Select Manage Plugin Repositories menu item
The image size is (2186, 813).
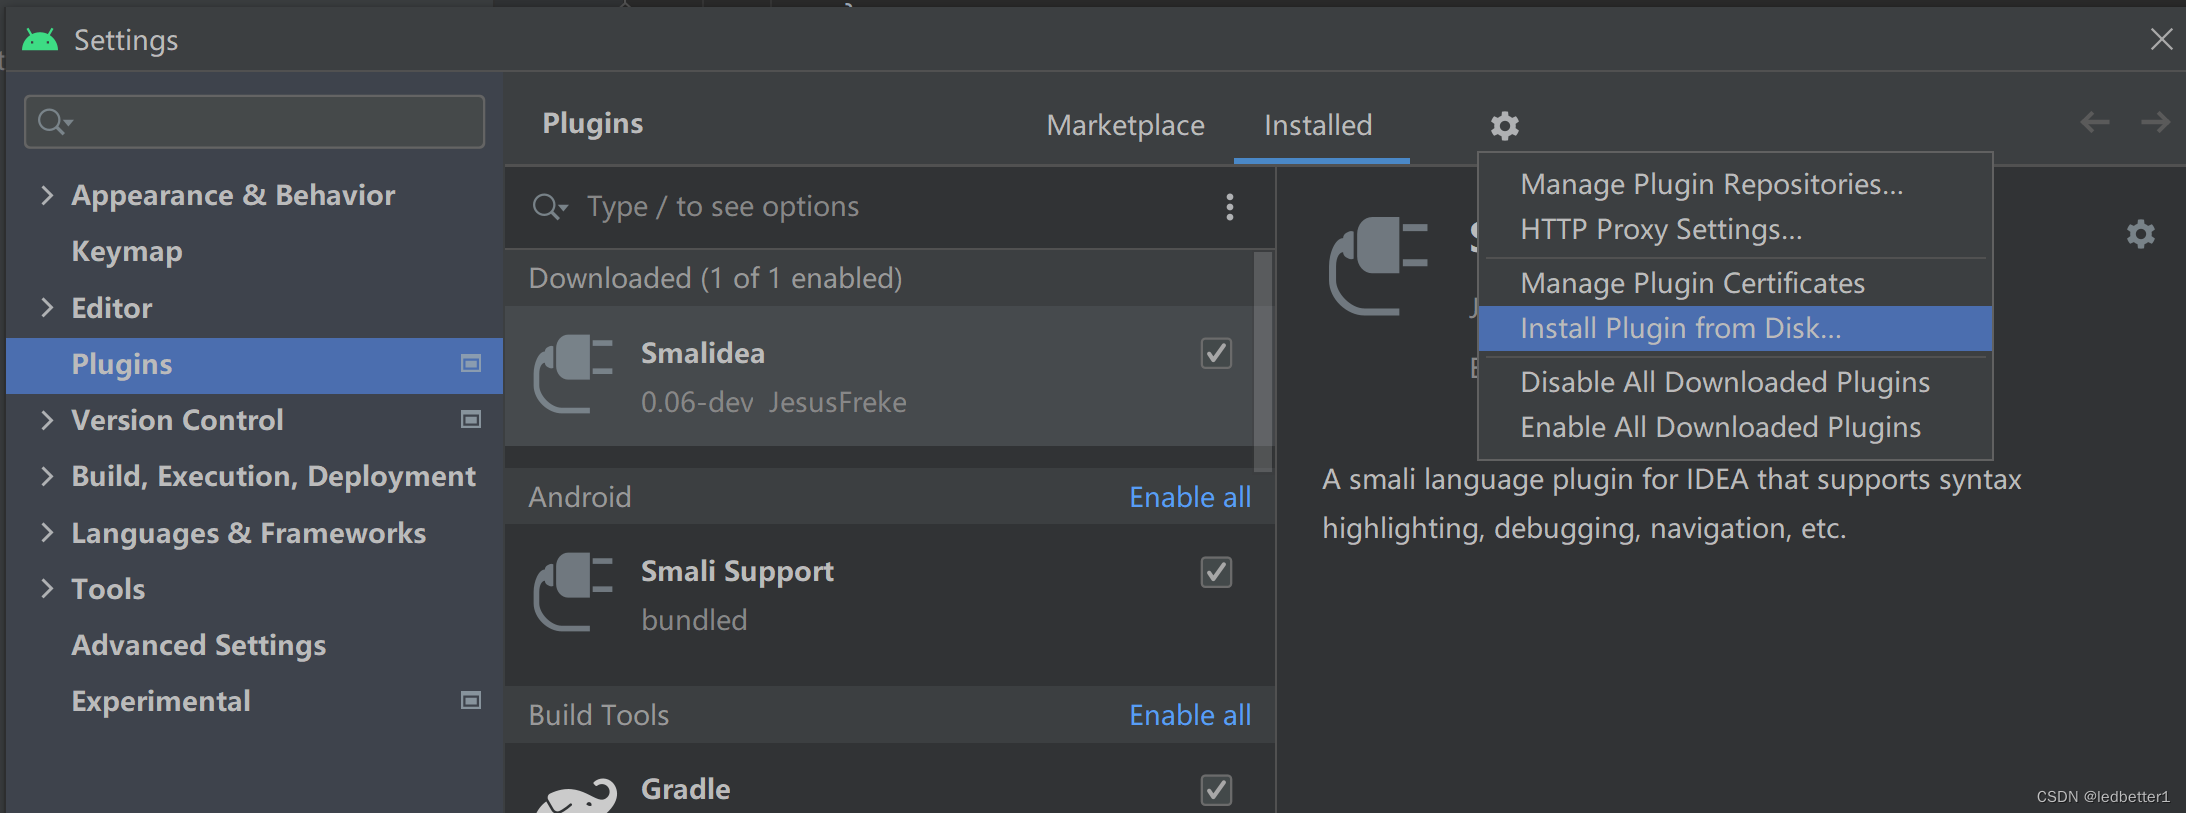pyautogui.click(x=1735, y=184)
